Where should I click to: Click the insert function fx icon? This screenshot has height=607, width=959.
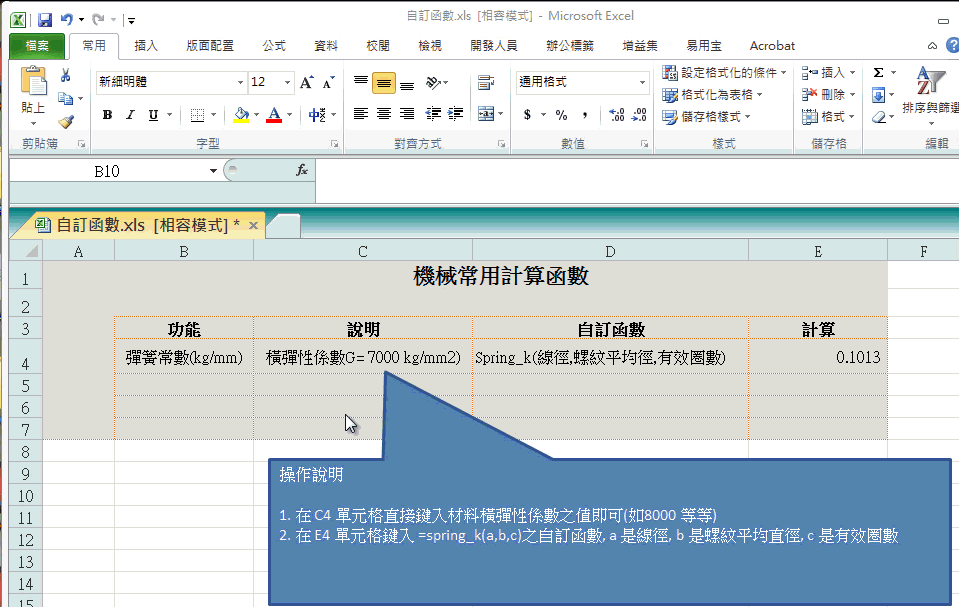click(302, 170)
